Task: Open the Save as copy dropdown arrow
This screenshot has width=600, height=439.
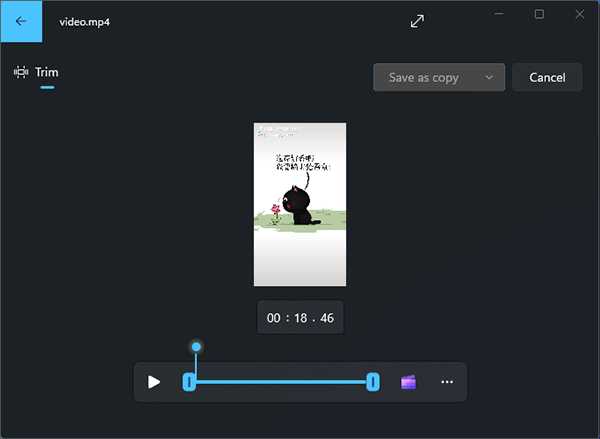Action: click(489, 78)
